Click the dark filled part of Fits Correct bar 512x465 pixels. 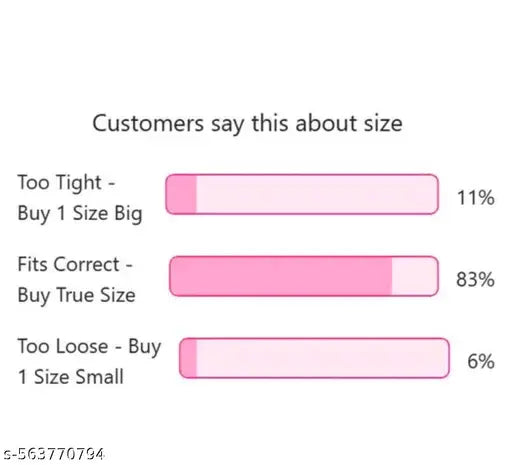point(281,276)
